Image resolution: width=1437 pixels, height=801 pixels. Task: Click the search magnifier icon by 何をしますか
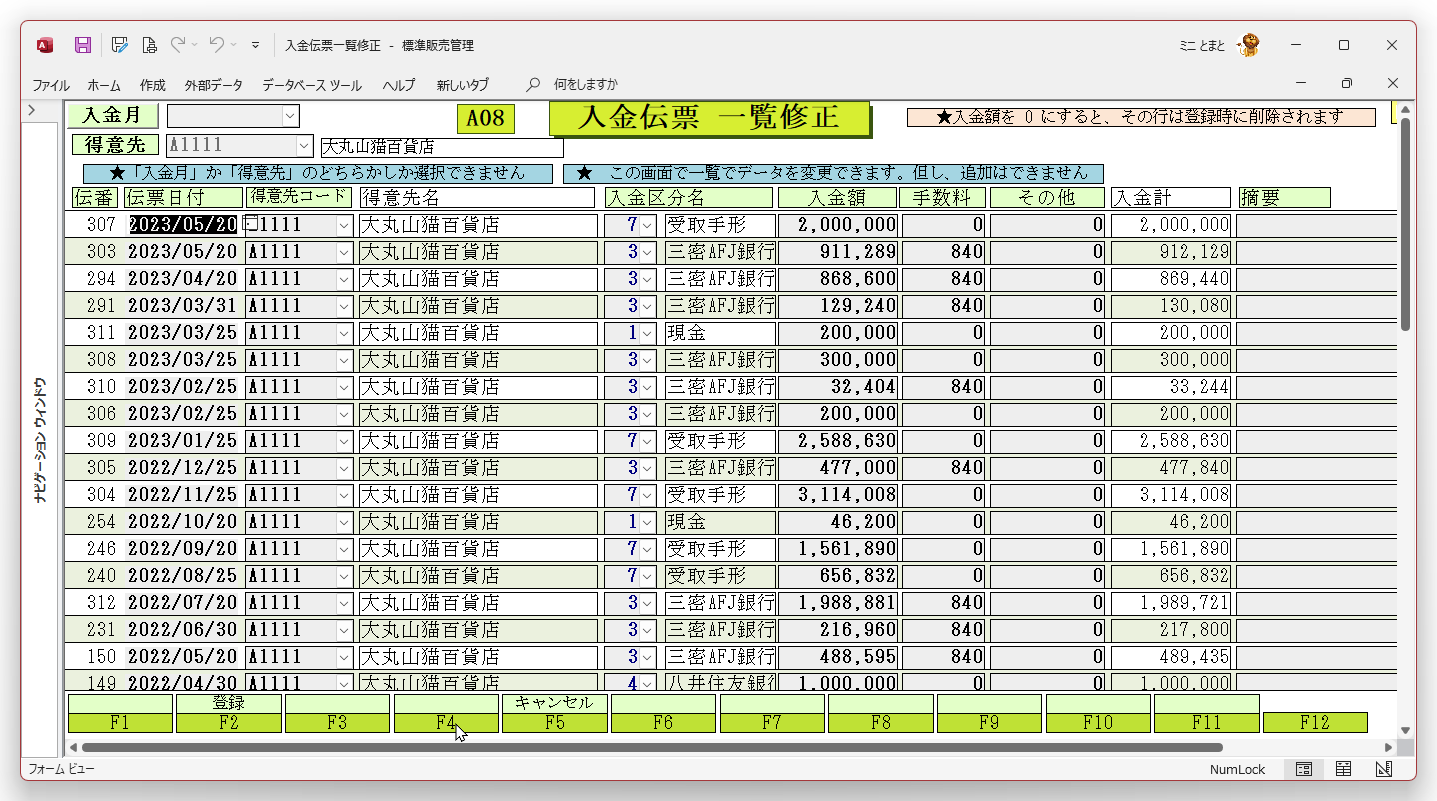533,84
